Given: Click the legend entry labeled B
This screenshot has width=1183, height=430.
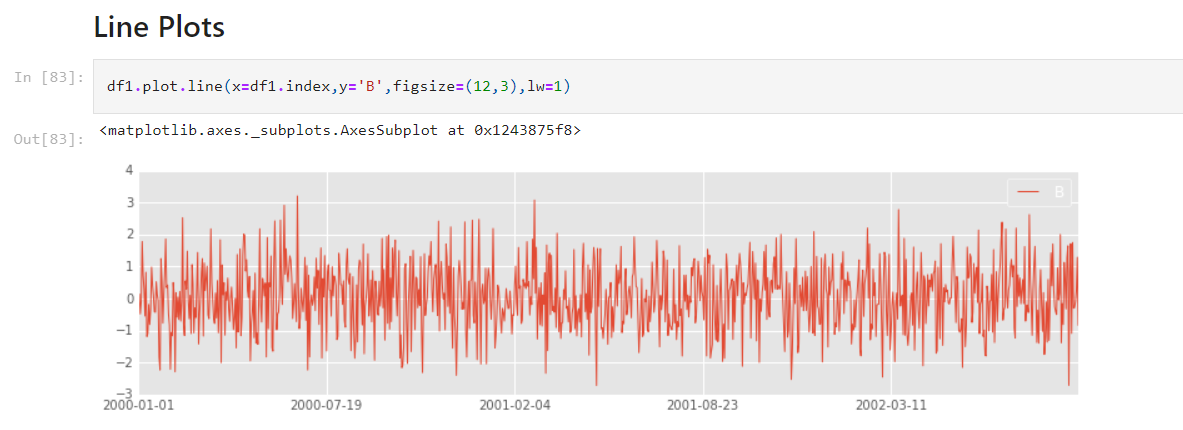Looking at the screenshot, I should [x=1040, y=192].
